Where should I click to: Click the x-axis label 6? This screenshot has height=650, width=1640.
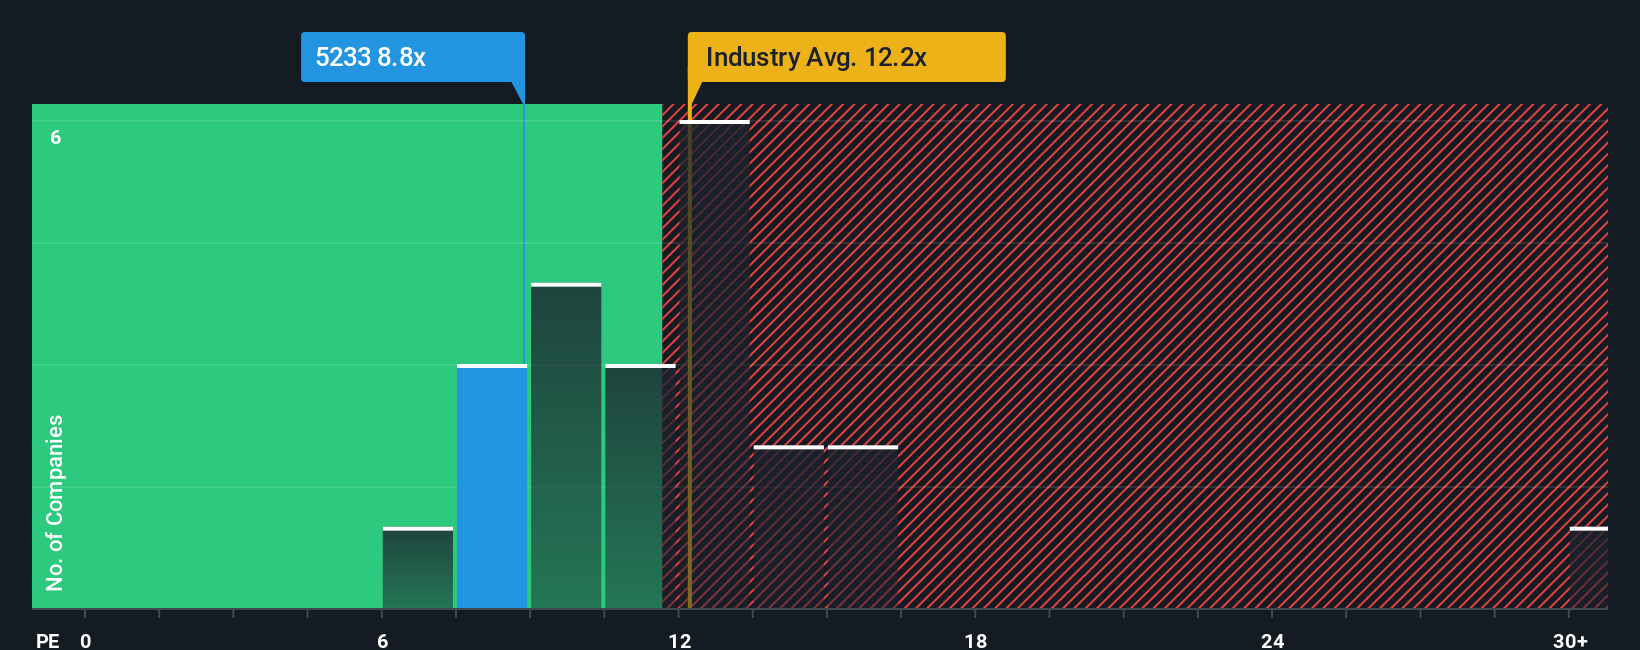click(383, 640)
